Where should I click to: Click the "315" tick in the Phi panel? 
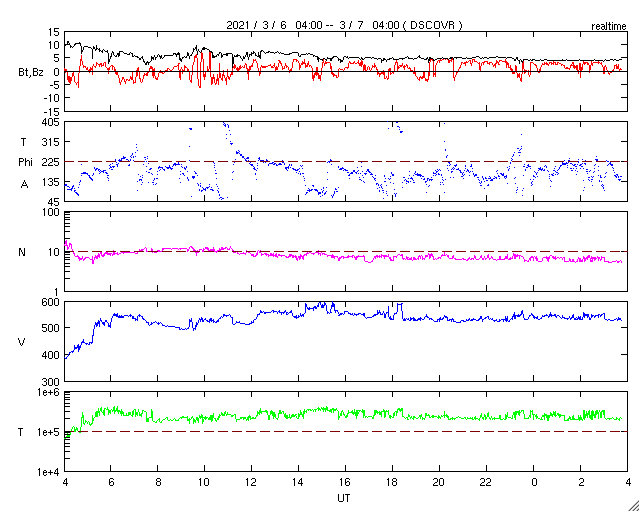pyautogui.click(x=53, y=142)
